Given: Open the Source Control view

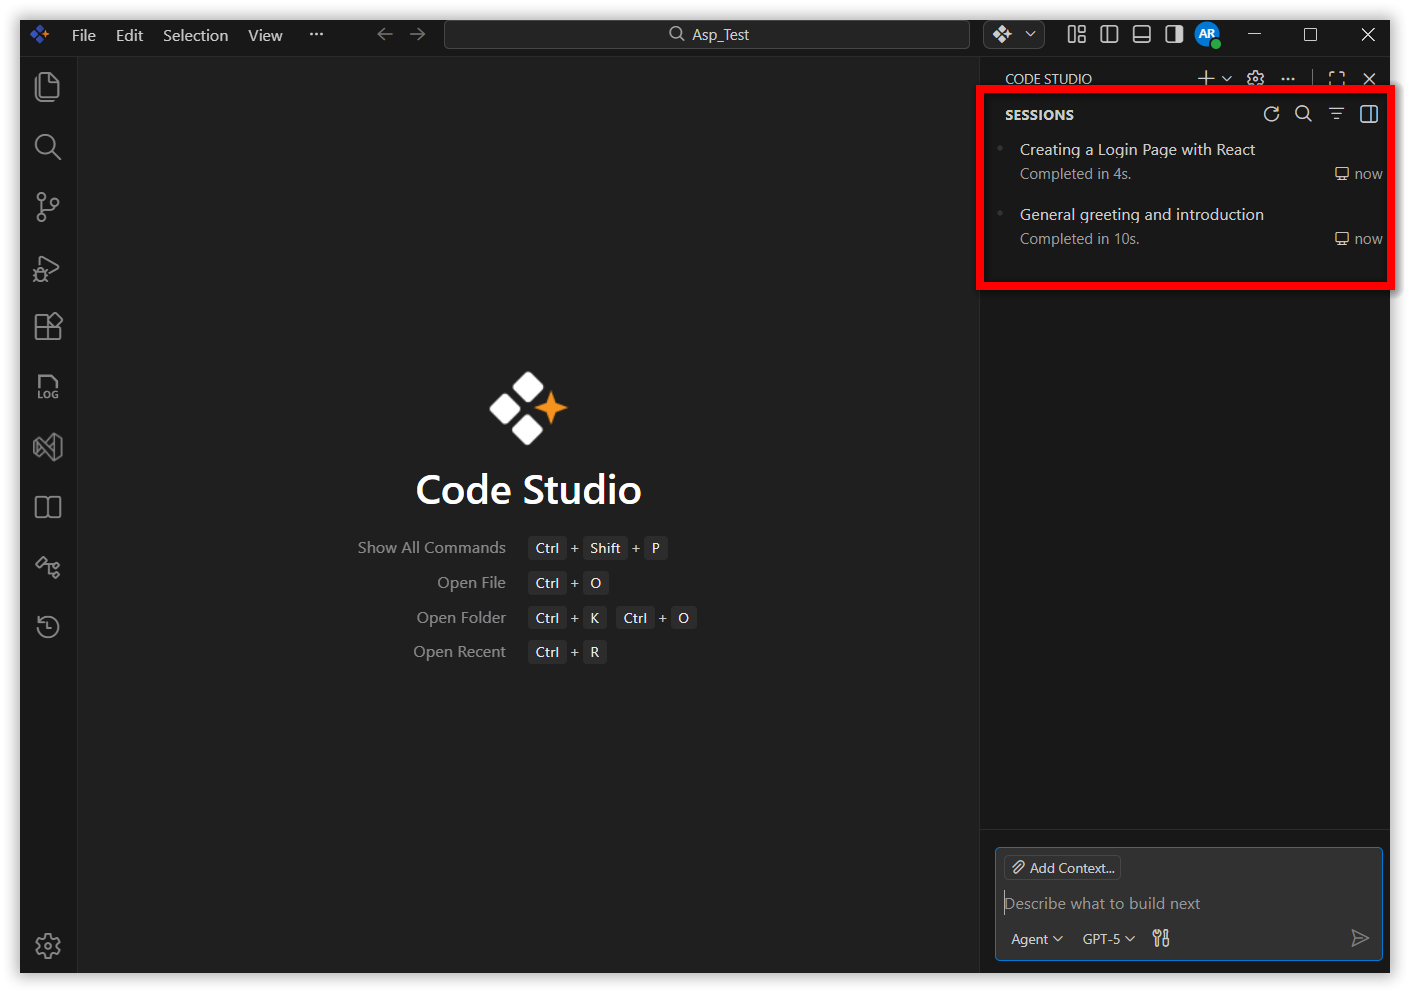Looking at the screenshot, I should click(47, 207).
